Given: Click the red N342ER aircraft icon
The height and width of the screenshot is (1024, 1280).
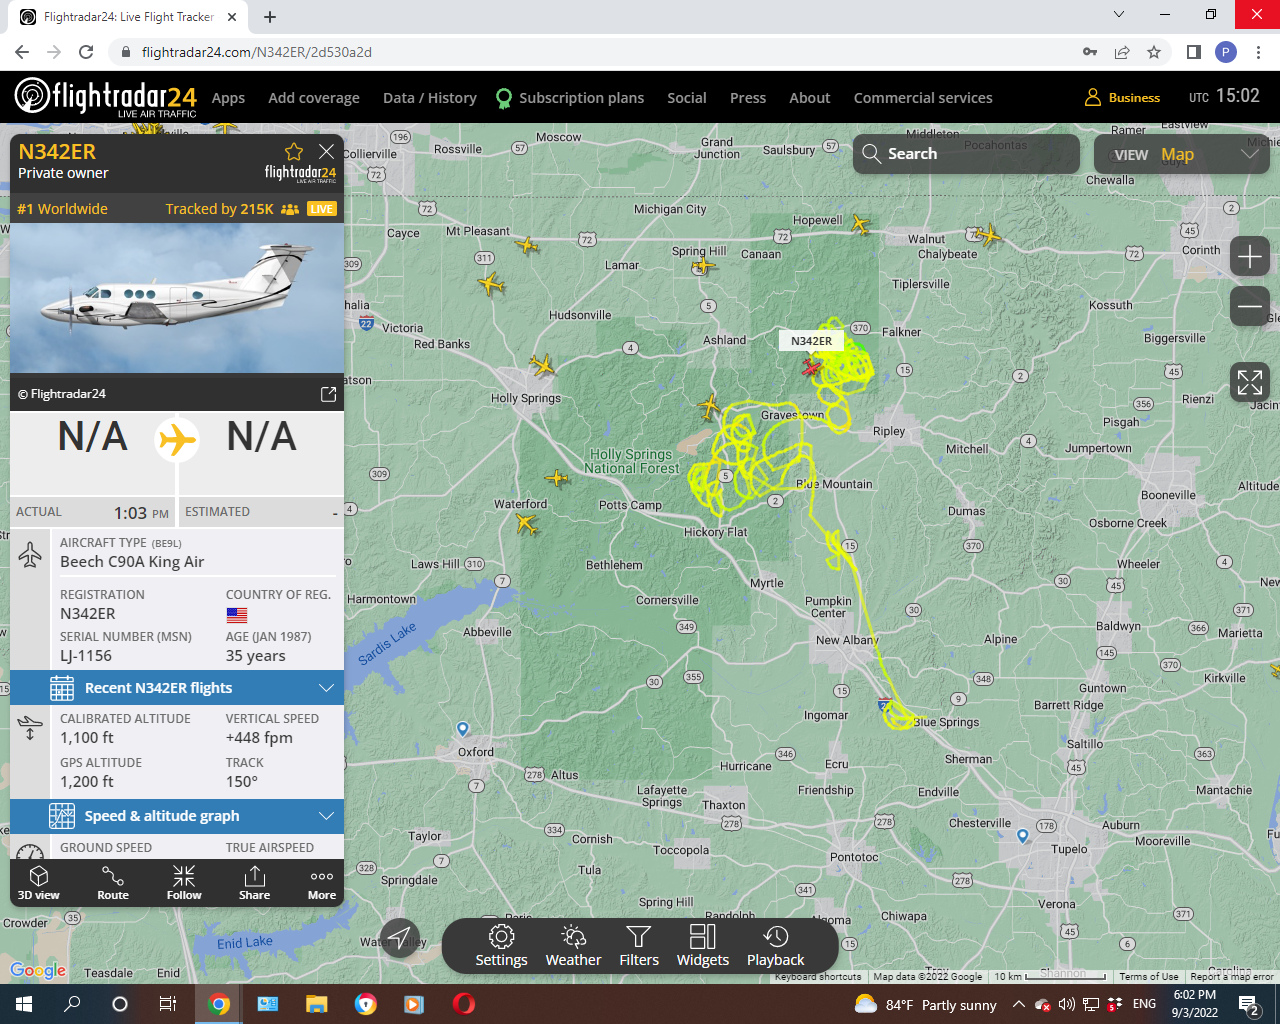Looking at the screenshot, I should tap(811, 367).
